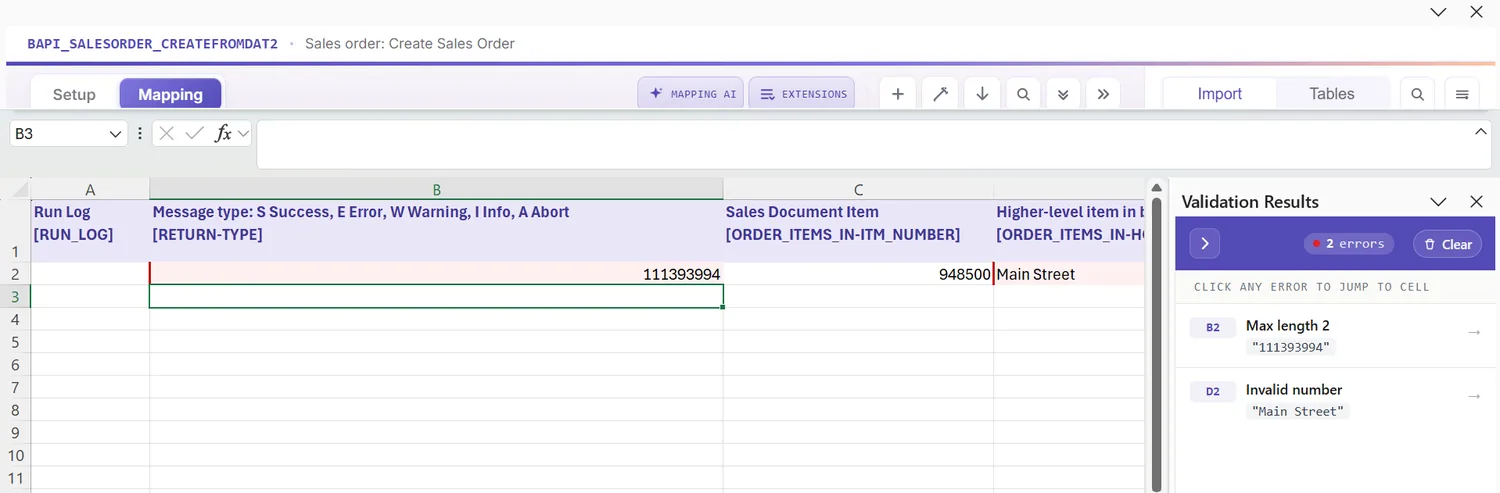This screenshot has height=493, width=1500.
Task: Click the Sales order: Create Sales Order subtitle
Action: point(410,44)
